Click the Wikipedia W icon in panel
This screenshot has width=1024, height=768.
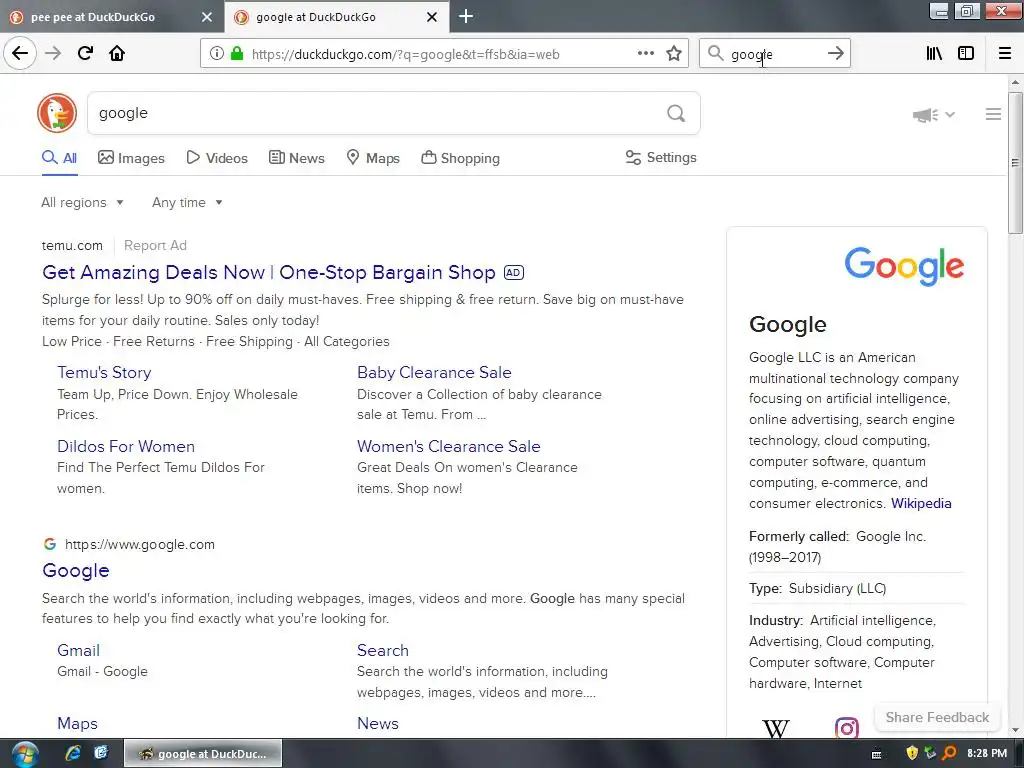776,728
